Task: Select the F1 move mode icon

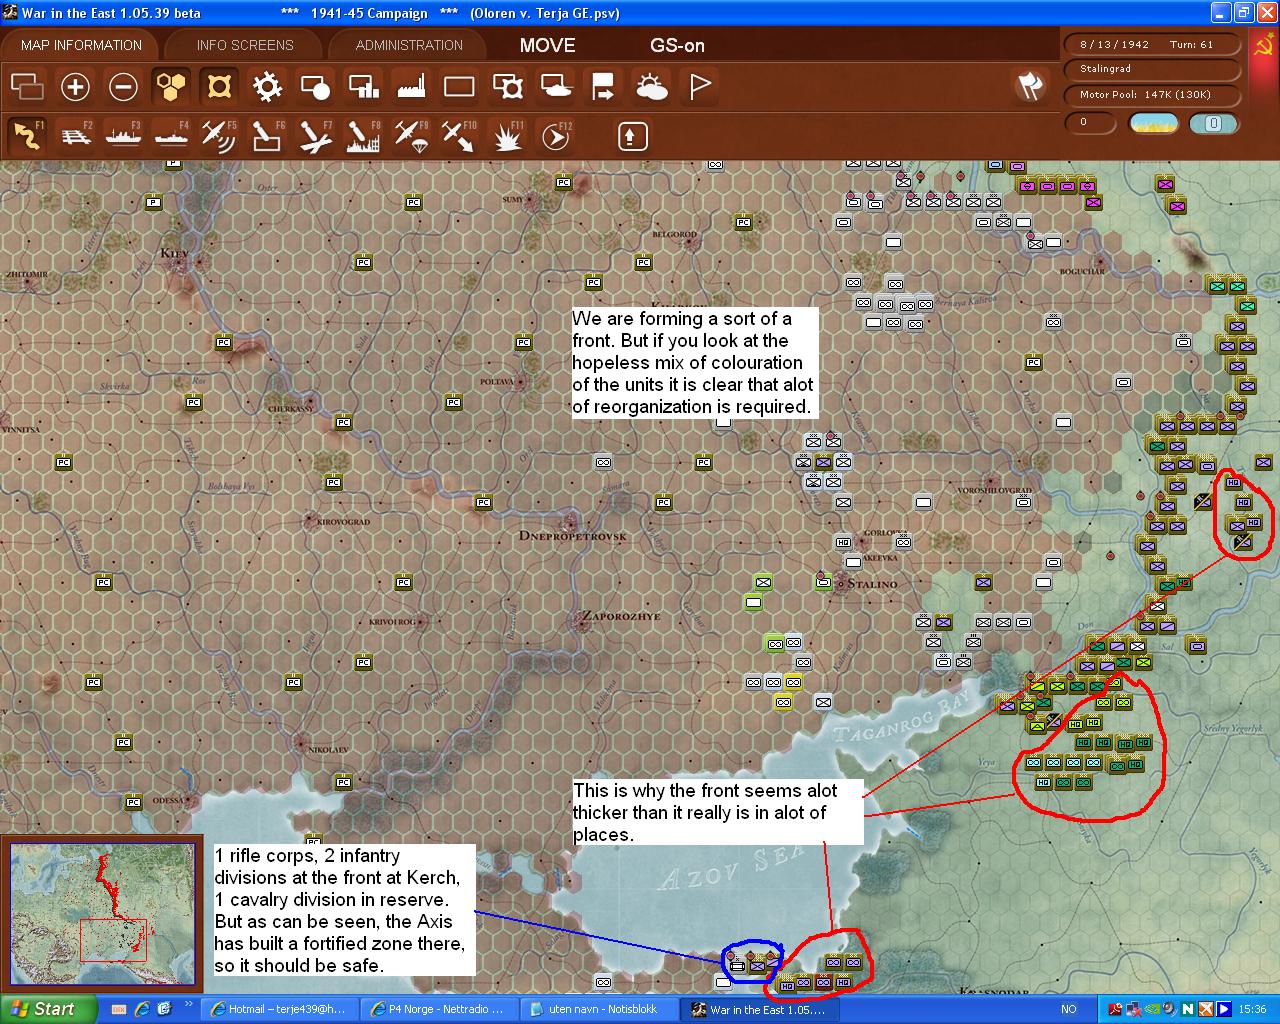Action: point(27,135)
